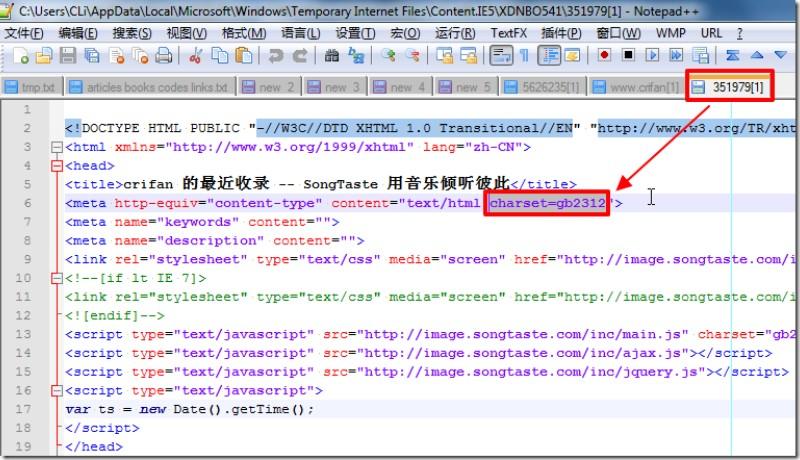Click the highlighted charset=gb2312 text
800x460 pixels.
549,203
